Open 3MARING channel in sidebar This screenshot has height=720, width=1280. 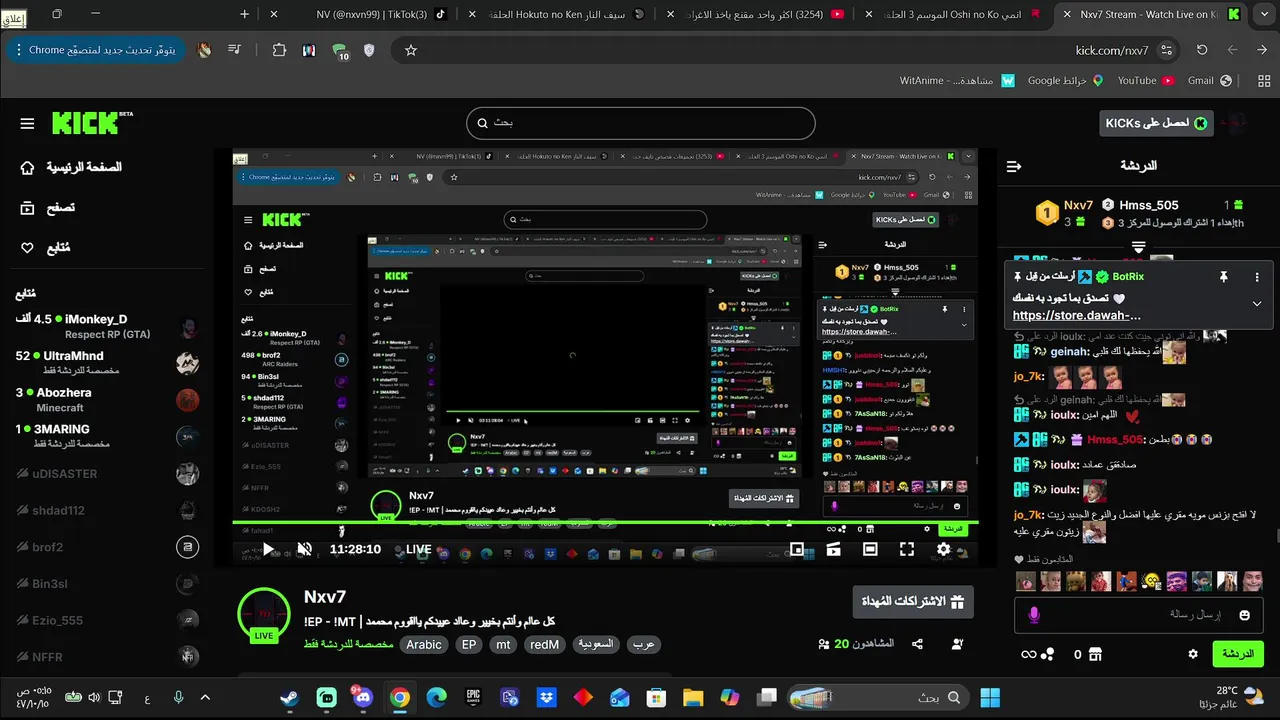(105, 436)
